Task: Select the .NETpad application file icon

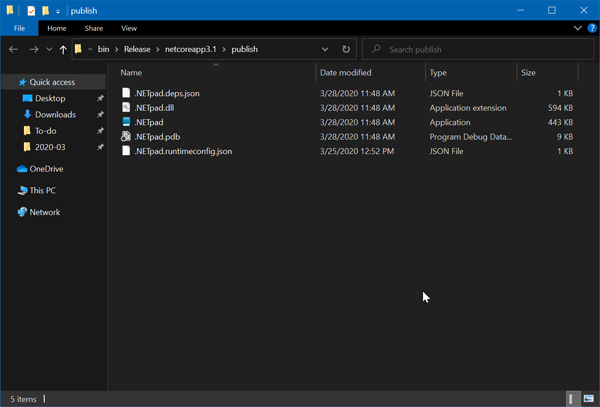Action: (x=126, y=122)
